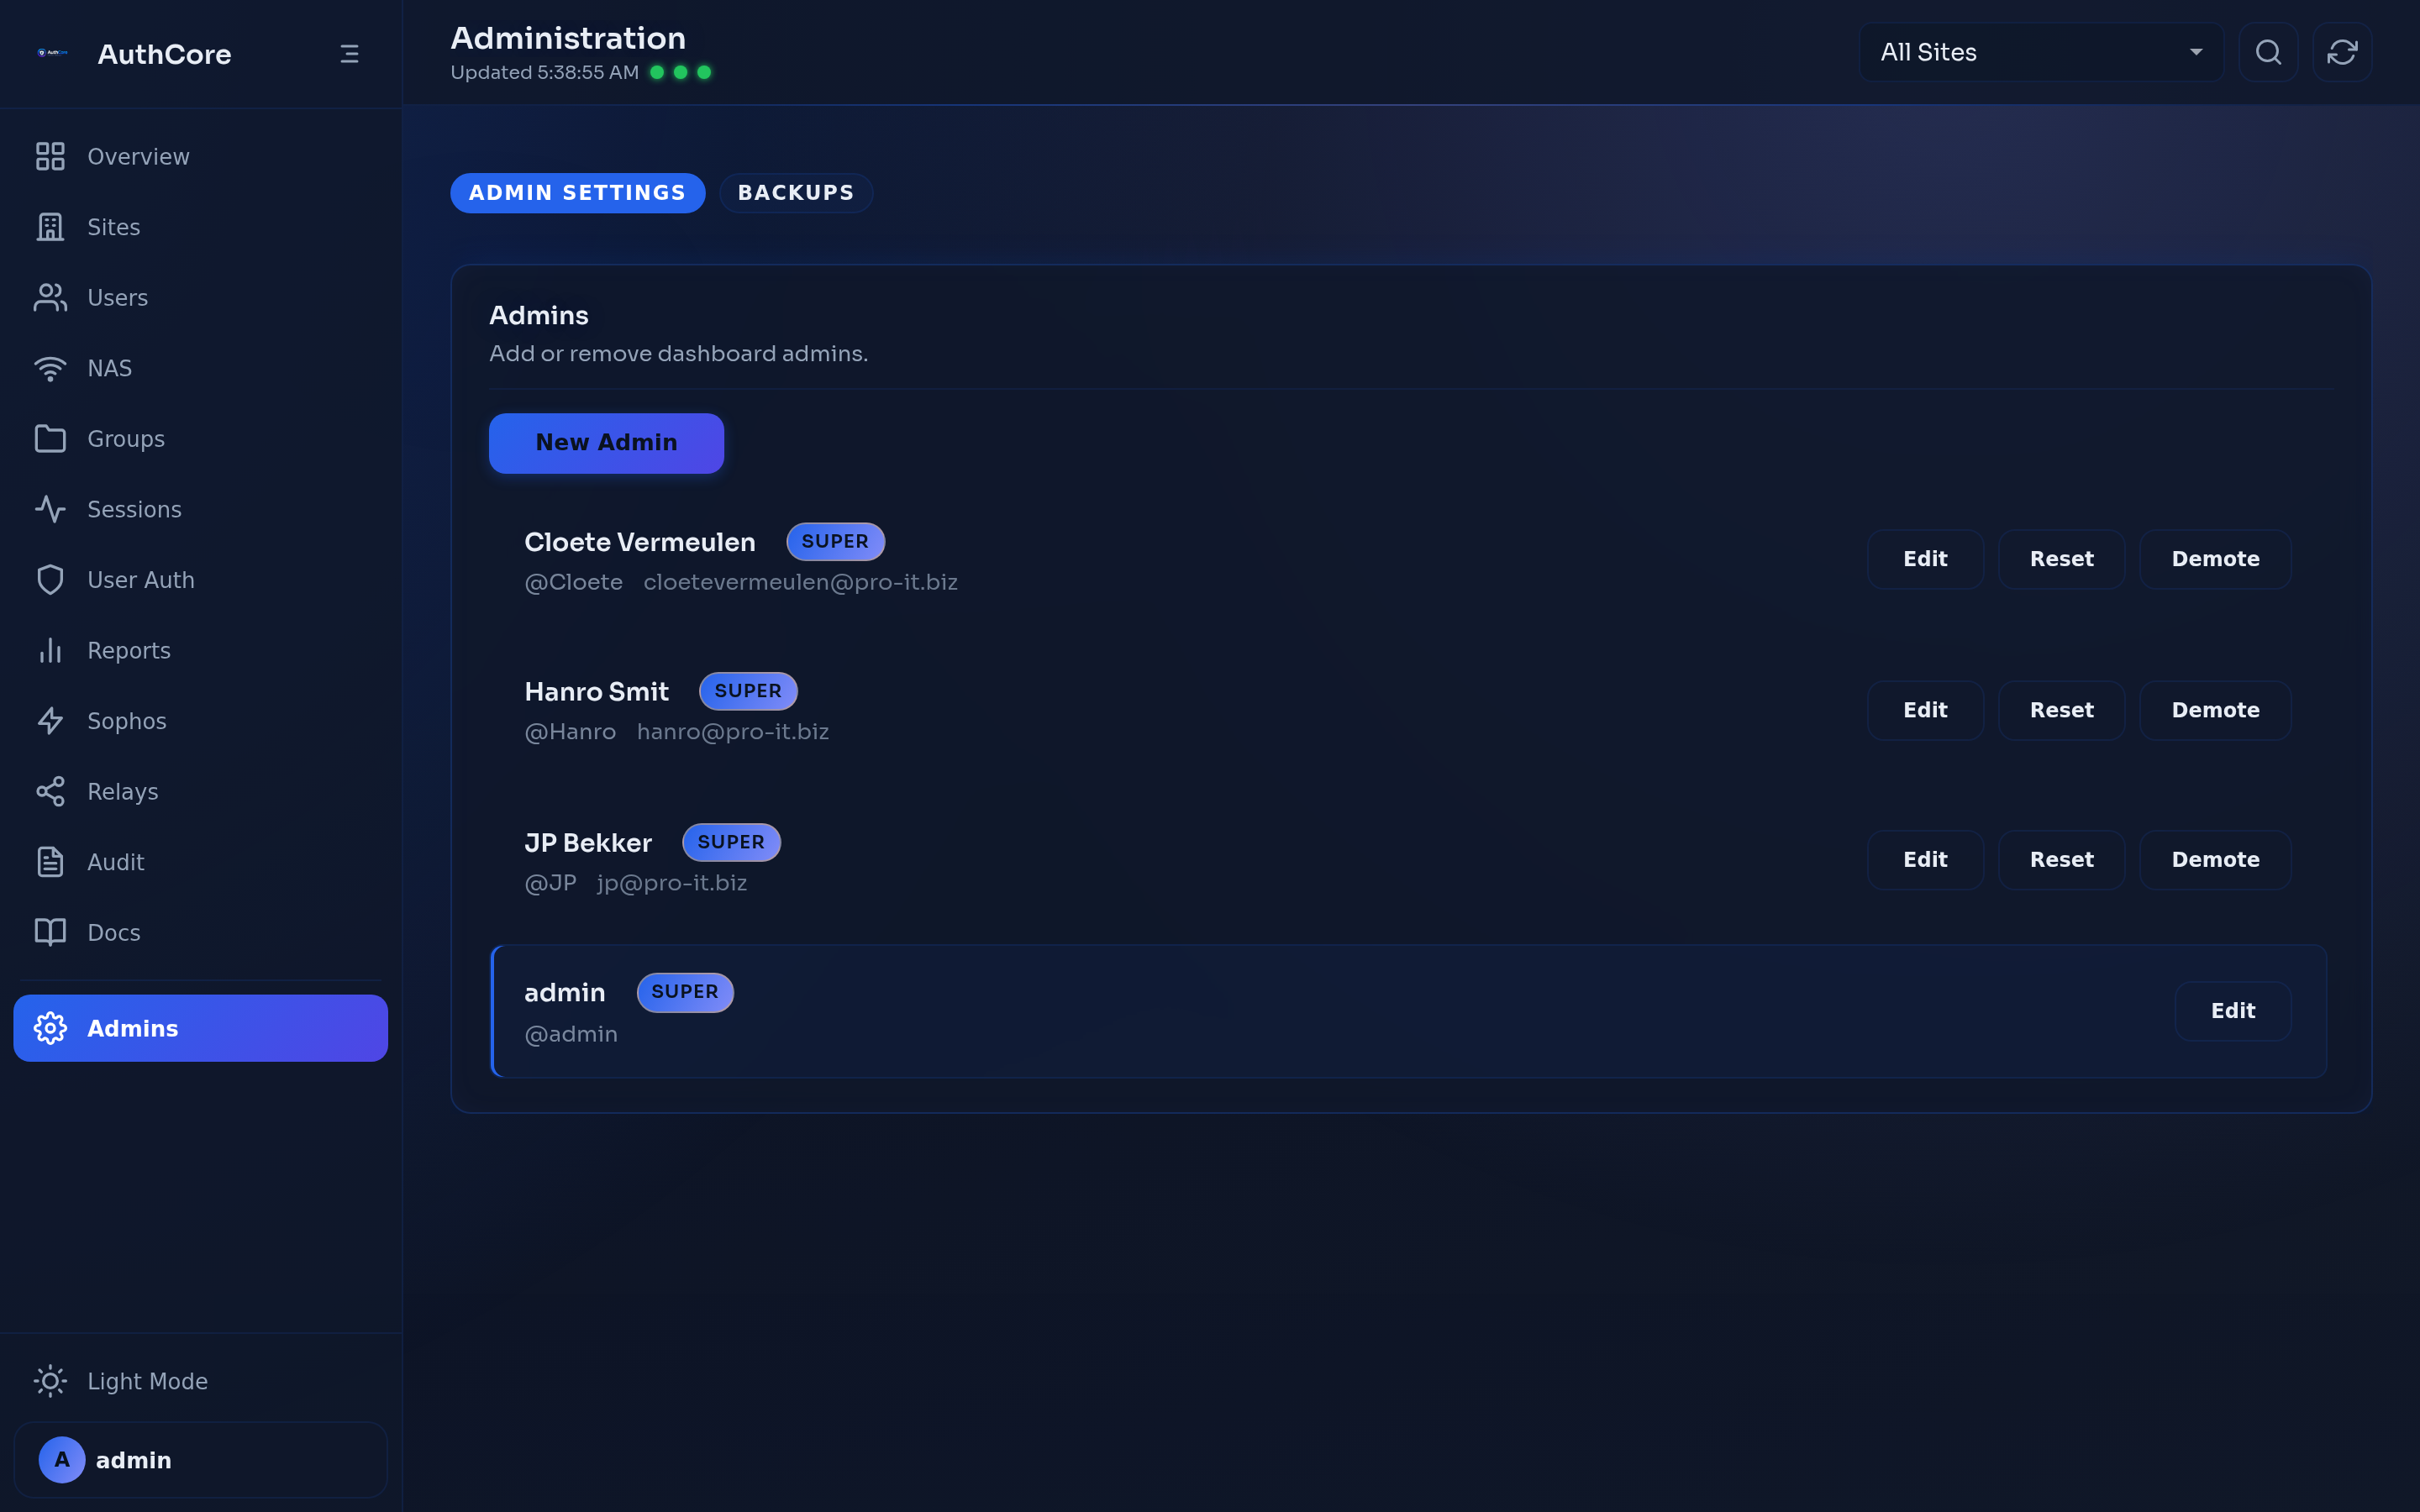Click the refresh icon in the top bar

[x=2342, y=52]
